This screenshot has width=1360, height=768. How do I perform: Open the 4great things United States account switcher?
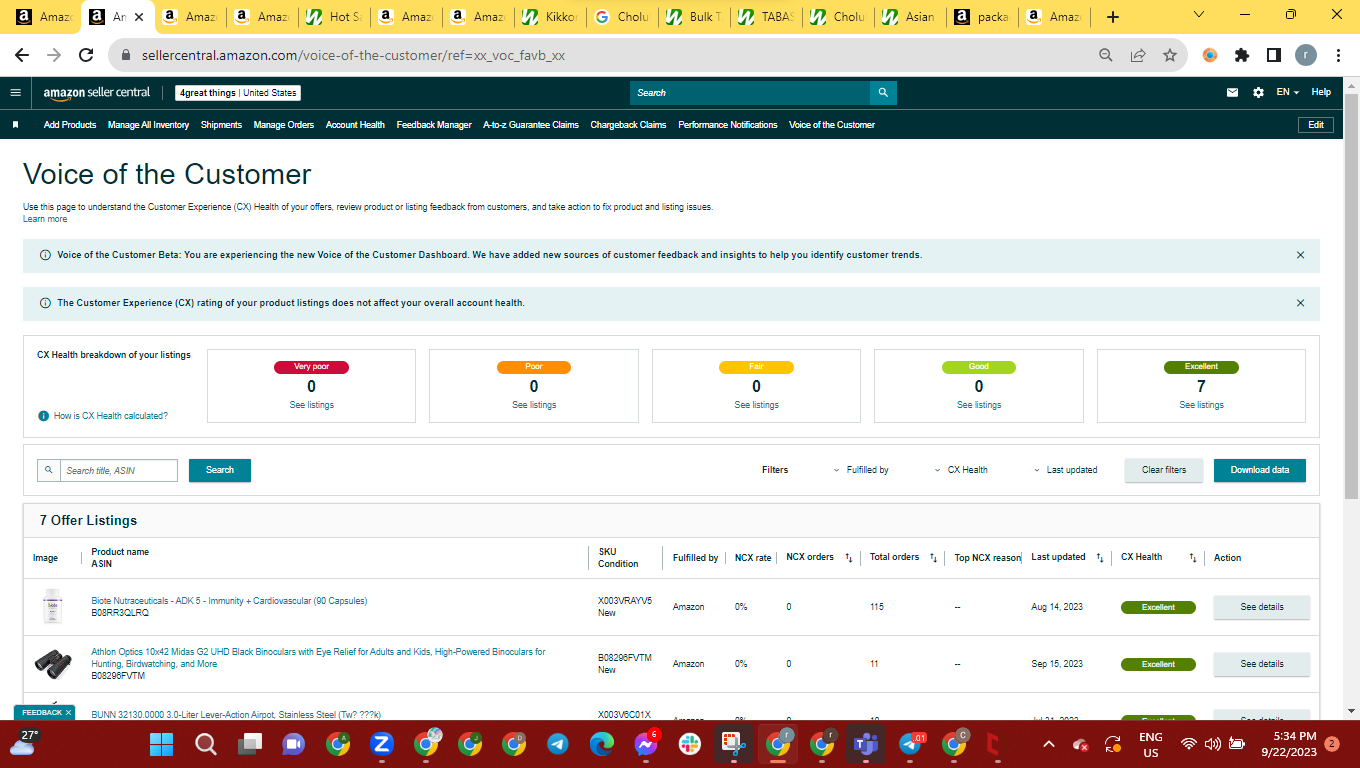(x=238, y=93)
